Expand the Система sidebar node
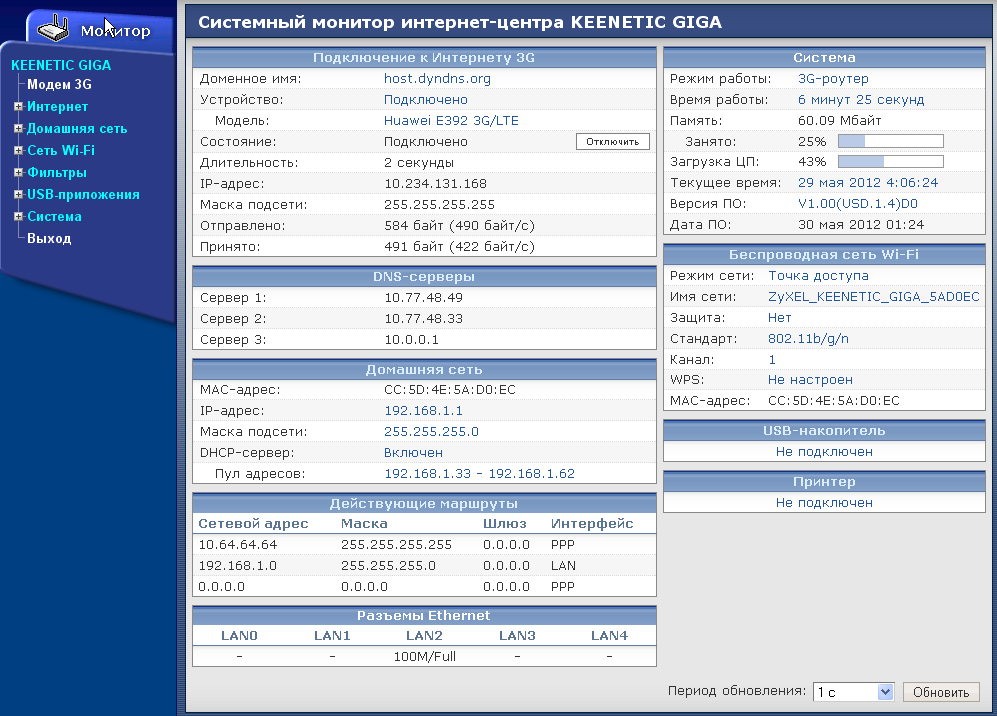Viewport: 997px width, 716px height. tap(18, 217)
